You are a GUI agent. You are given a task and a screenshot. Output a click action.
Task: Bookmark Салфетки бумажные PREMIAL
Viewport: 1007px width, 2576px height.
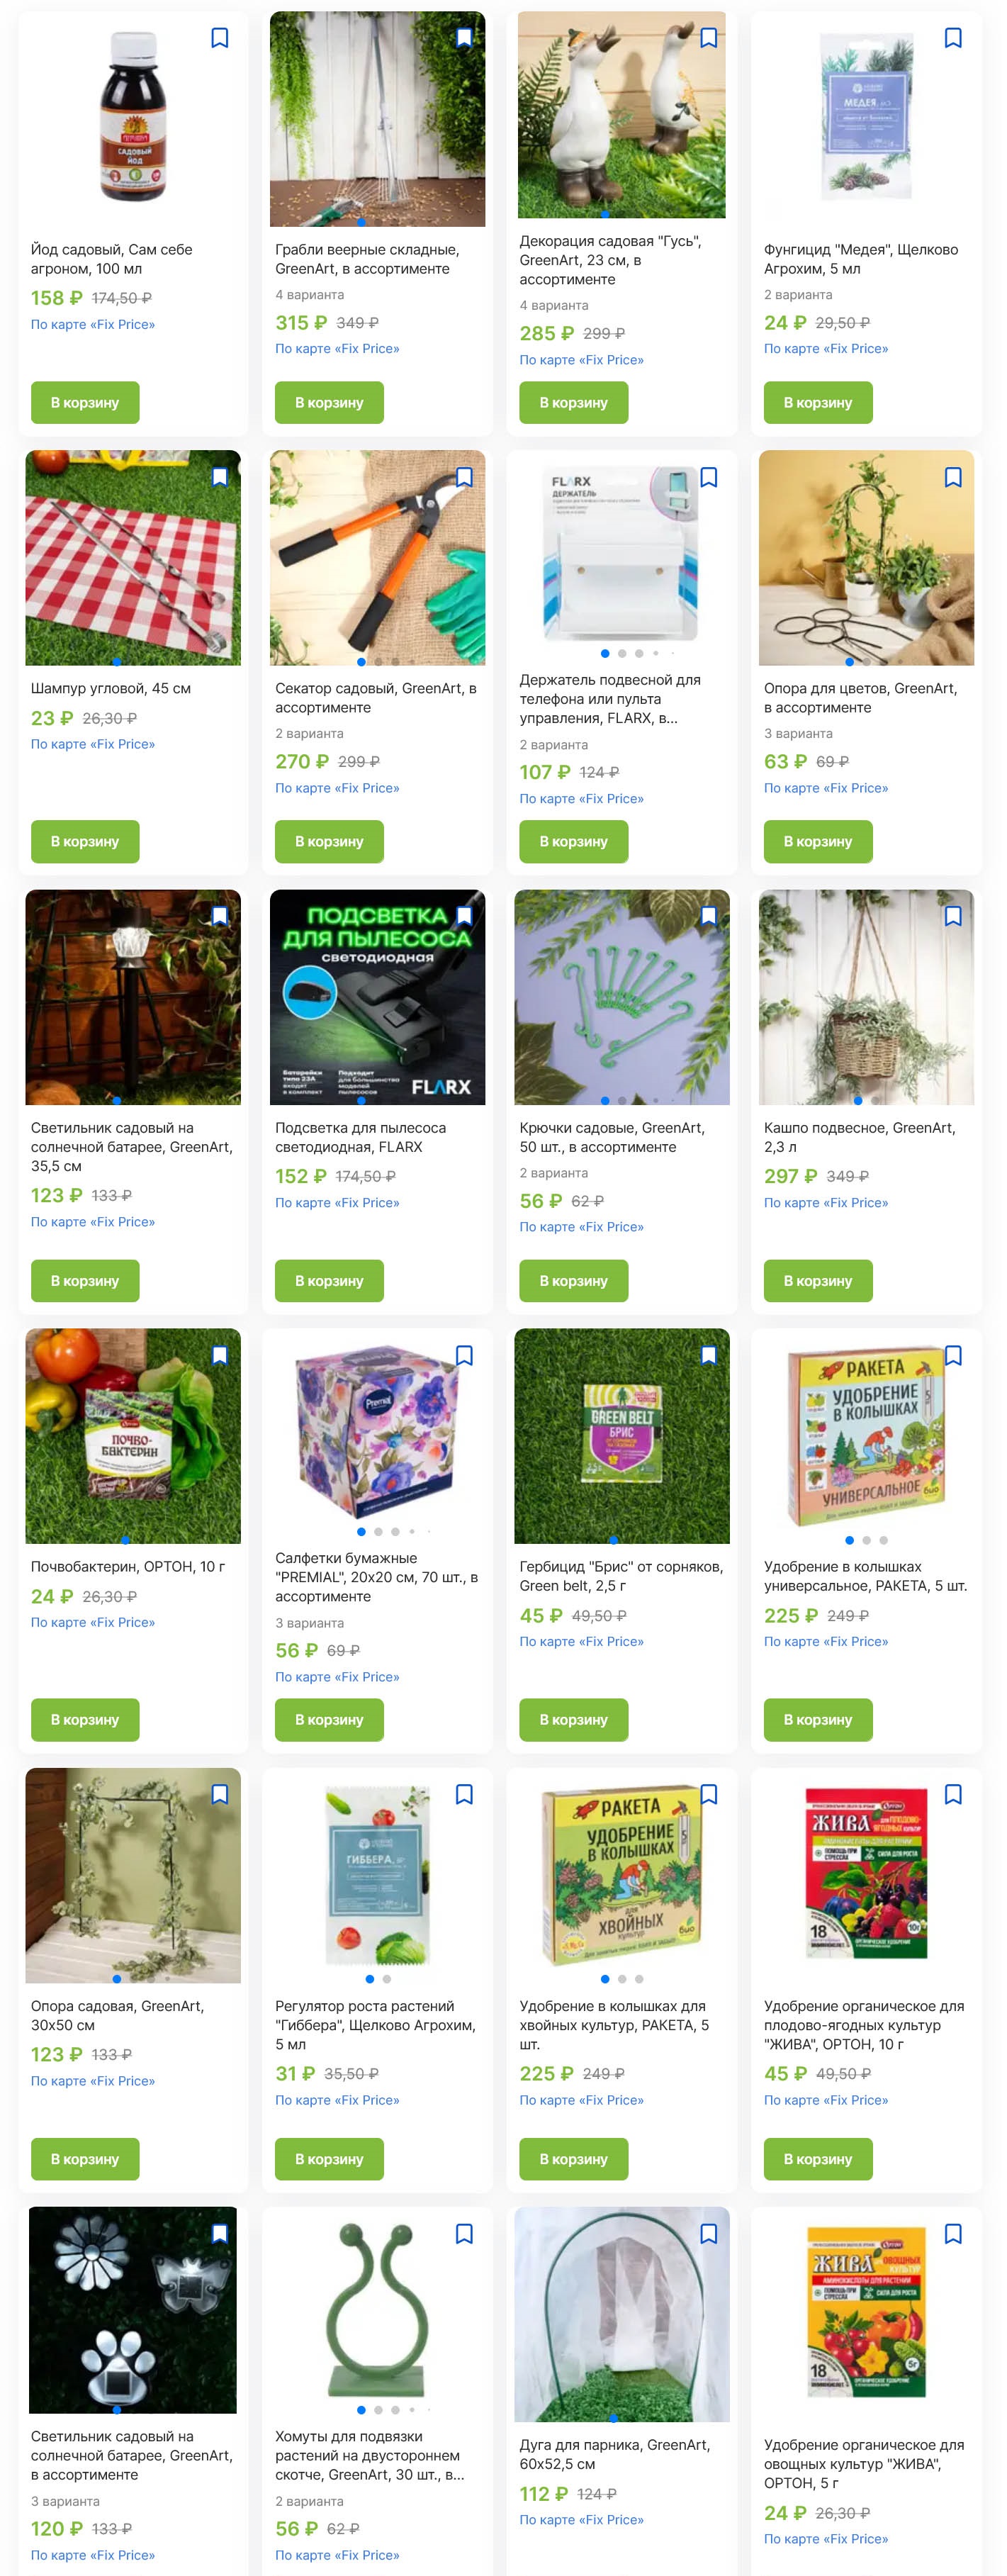[464, 1355]
